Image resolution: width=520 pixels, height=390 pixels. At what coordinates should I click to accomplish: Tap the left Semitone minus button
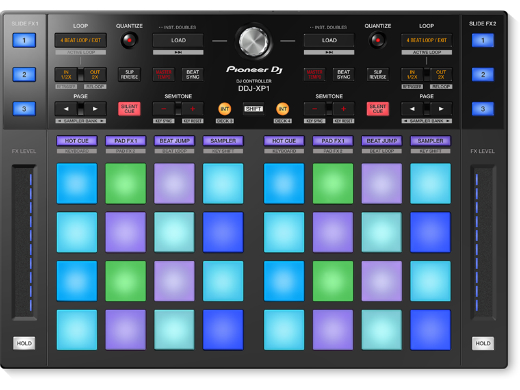[x=164, y=109]
